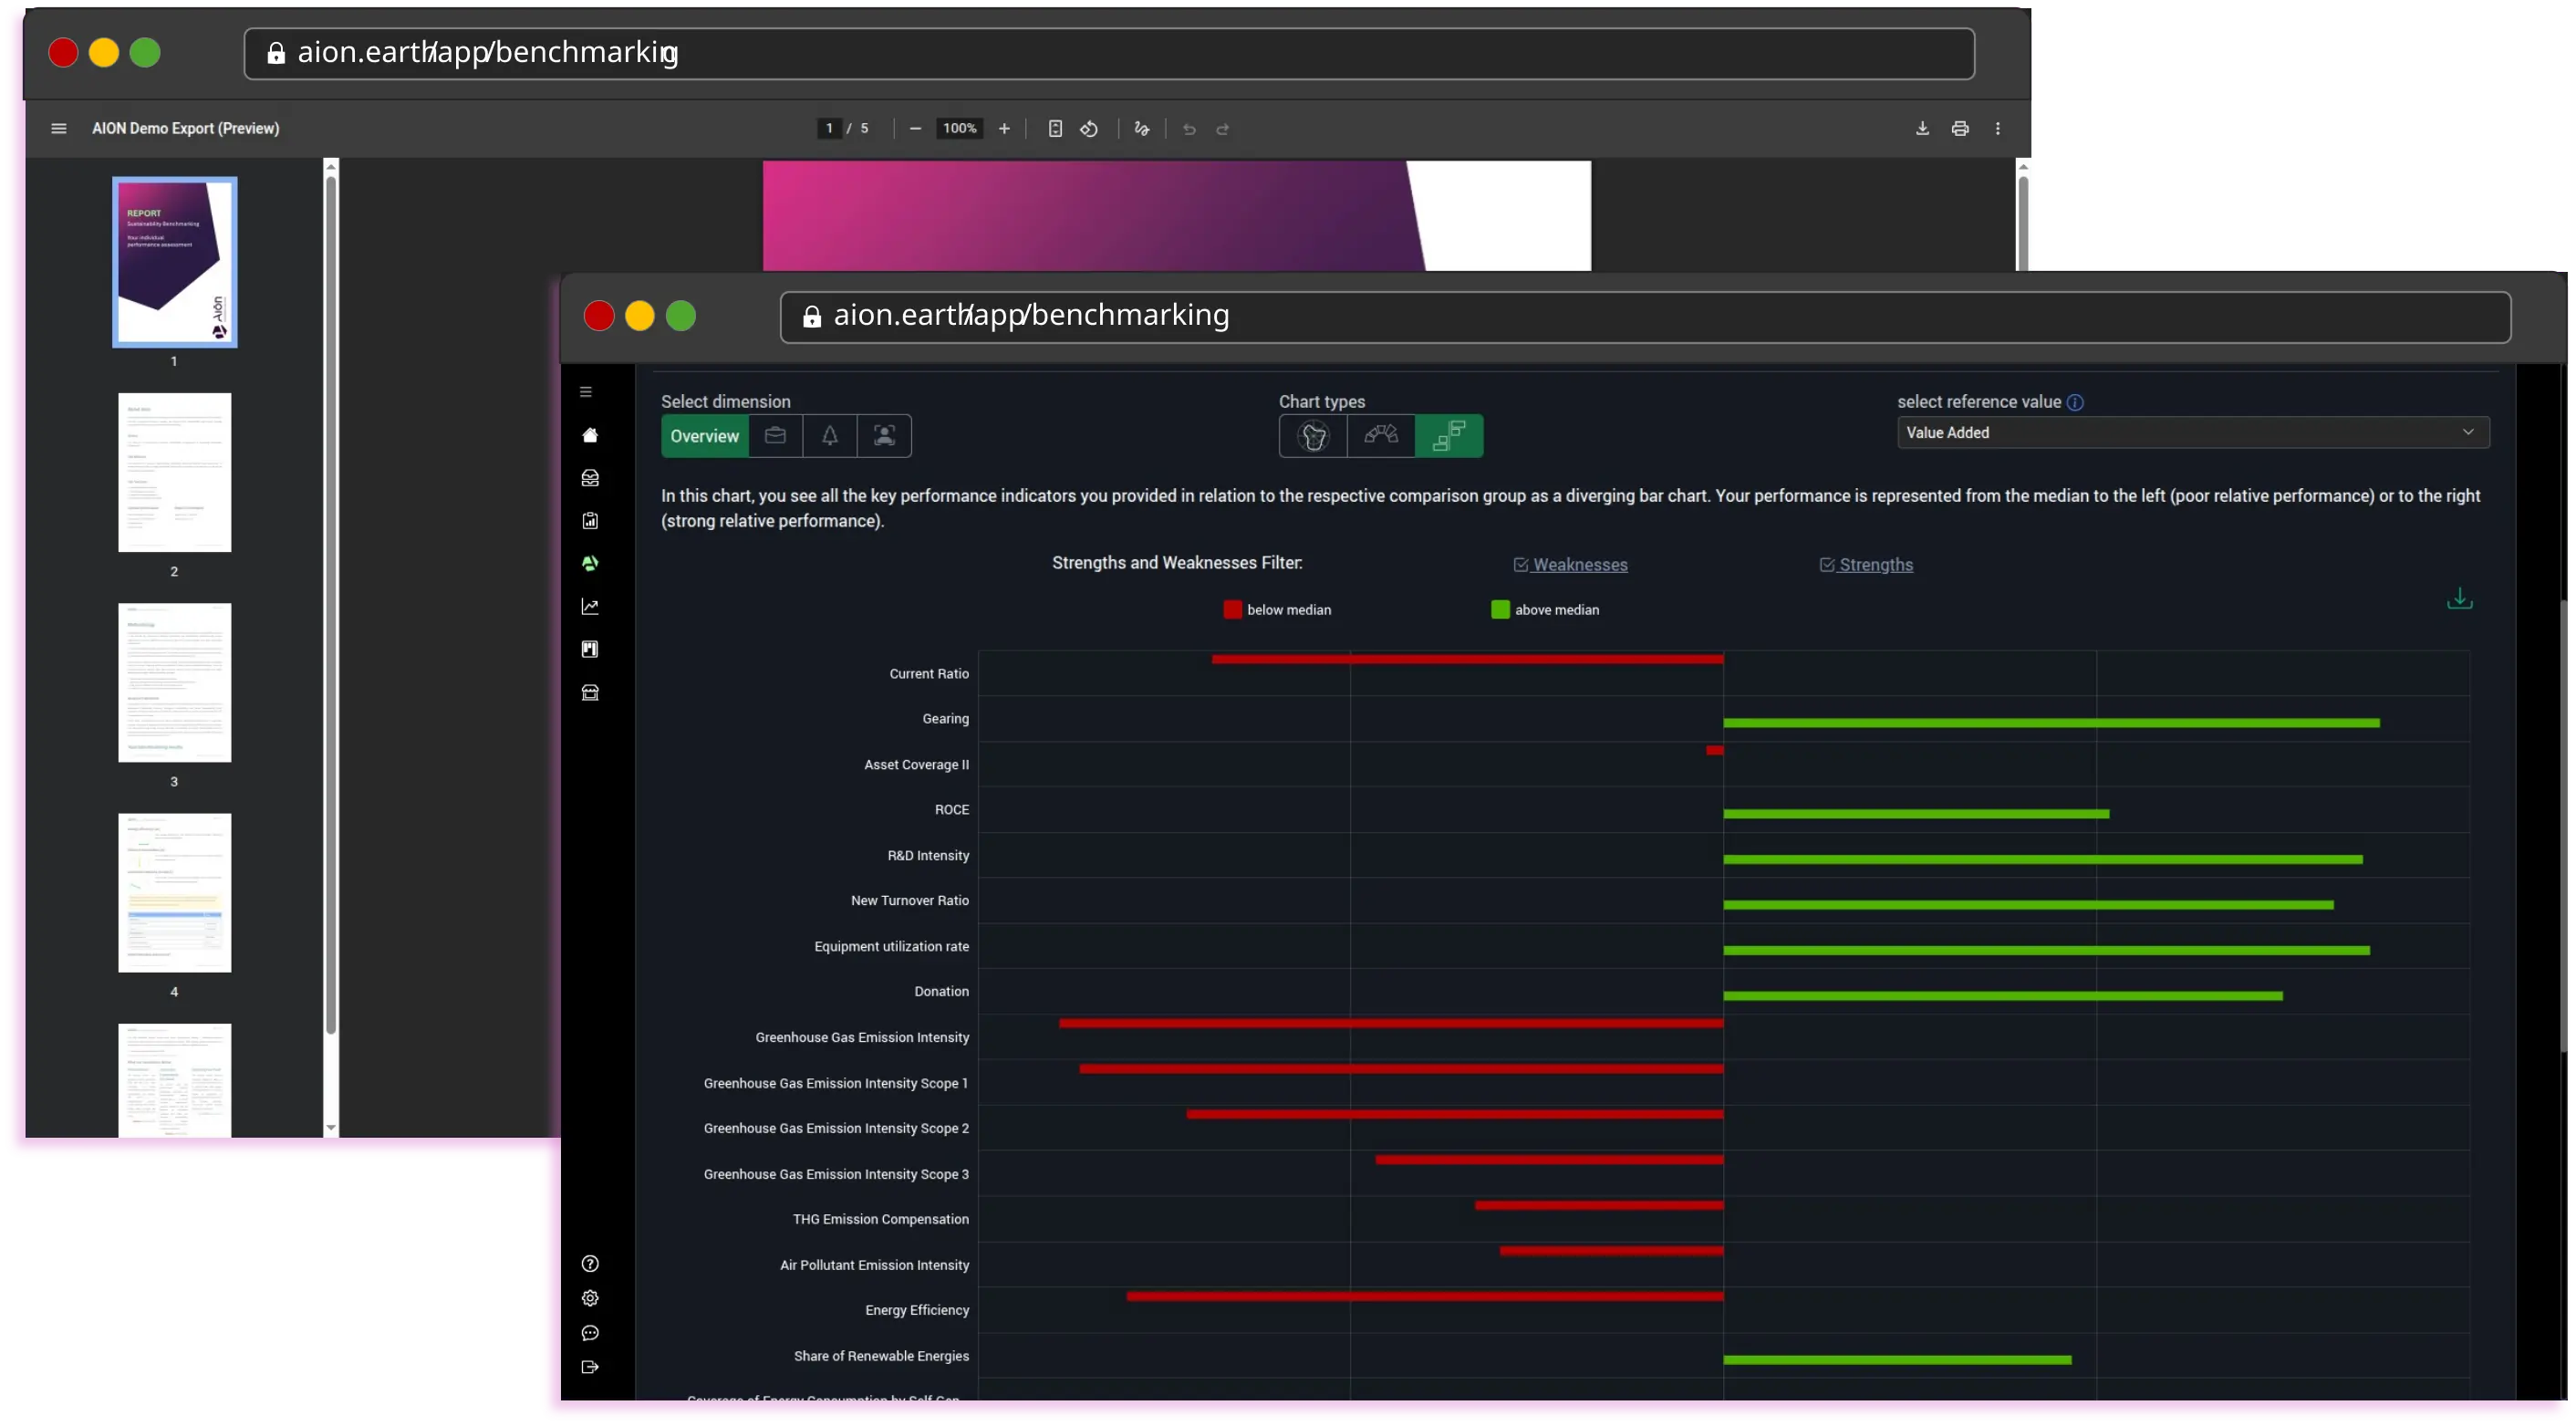The width and height of the screenshot is (2576, 1426).
Task: Select the social dimension person icon
Action: click(x=884, y=435)
